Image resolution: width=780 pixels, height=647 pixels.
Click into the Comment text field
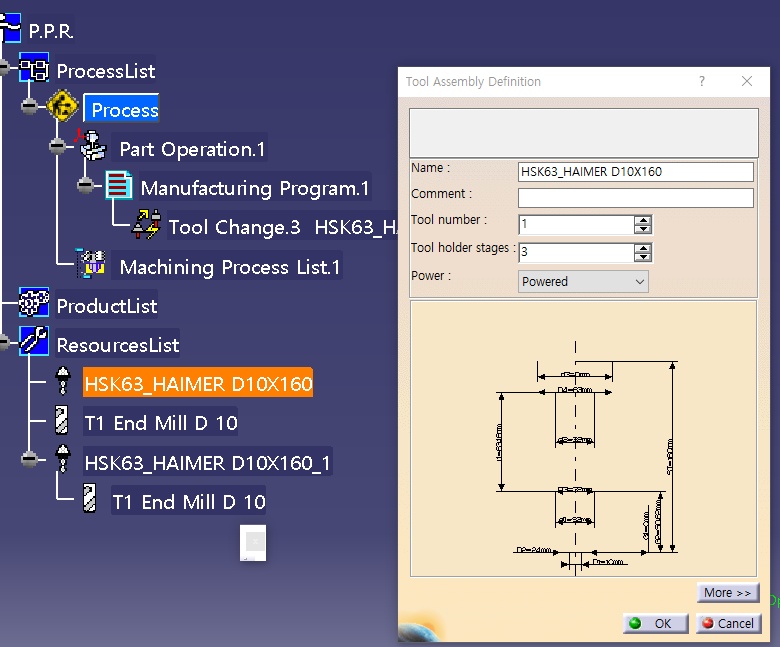pos(636,197)
